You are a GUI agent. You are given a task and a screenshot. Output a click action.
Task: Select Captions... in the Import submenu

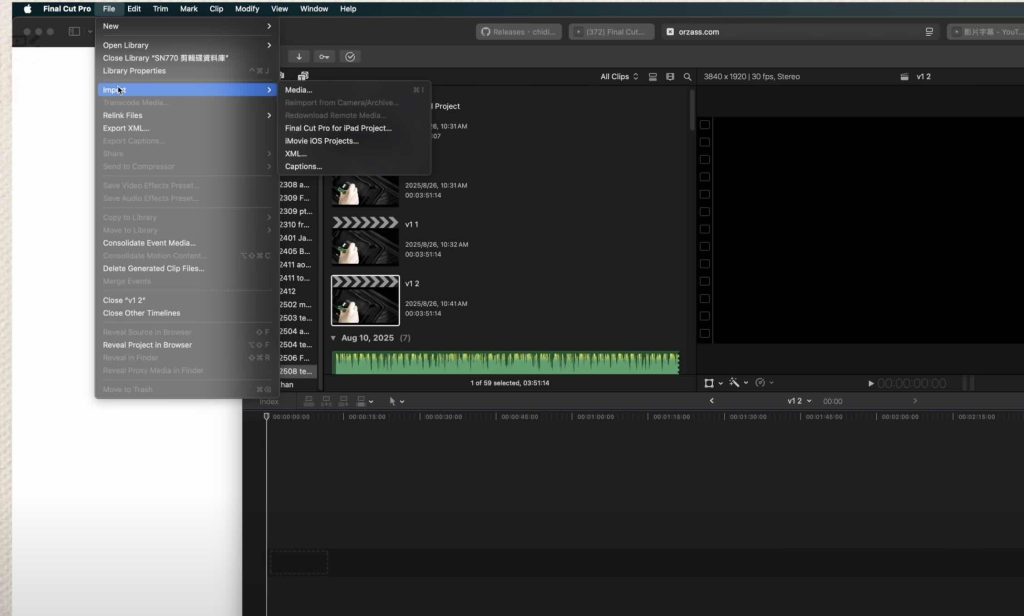tap(303, 166)
